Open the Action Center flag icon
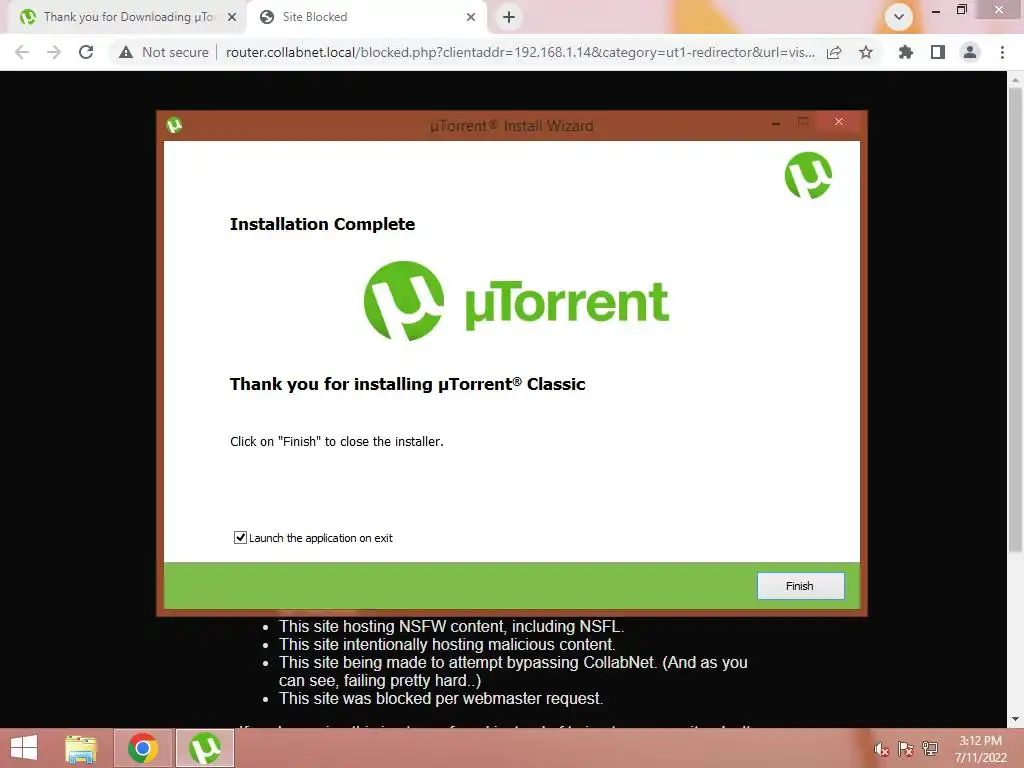Image resolution: width=1024 pixels, height=768 pixels. pos(905,749)
